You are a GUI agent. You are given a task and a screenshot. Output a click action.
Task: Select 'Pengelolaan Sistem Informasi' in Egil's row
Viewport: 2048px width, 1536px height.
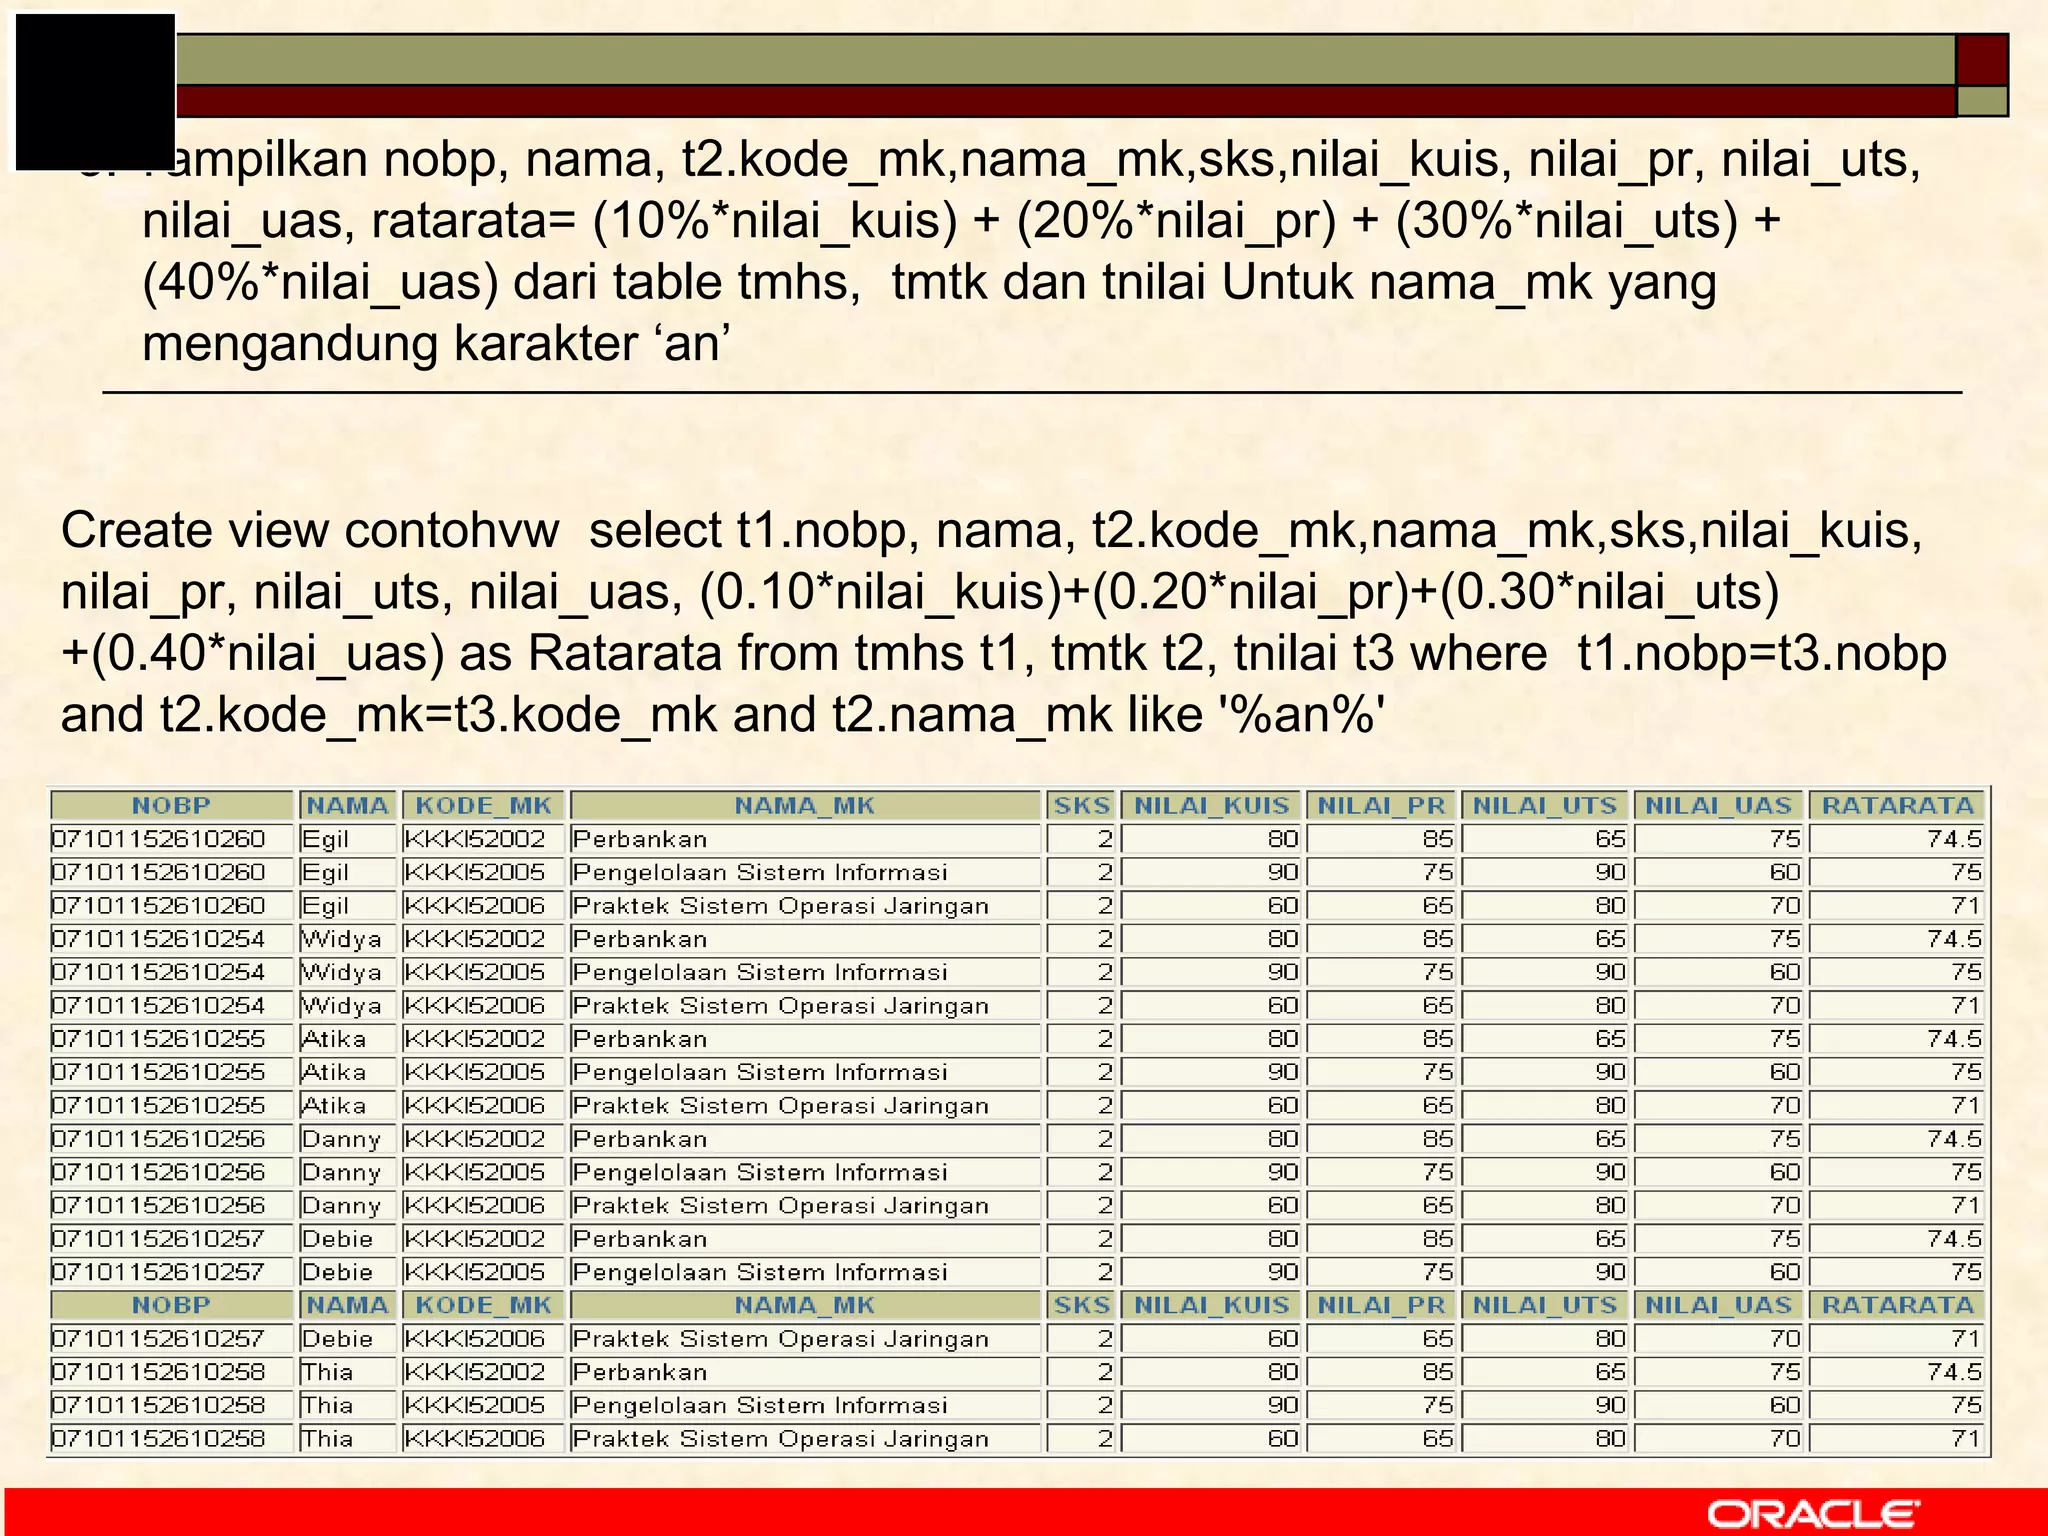click(x=760, y=872)
